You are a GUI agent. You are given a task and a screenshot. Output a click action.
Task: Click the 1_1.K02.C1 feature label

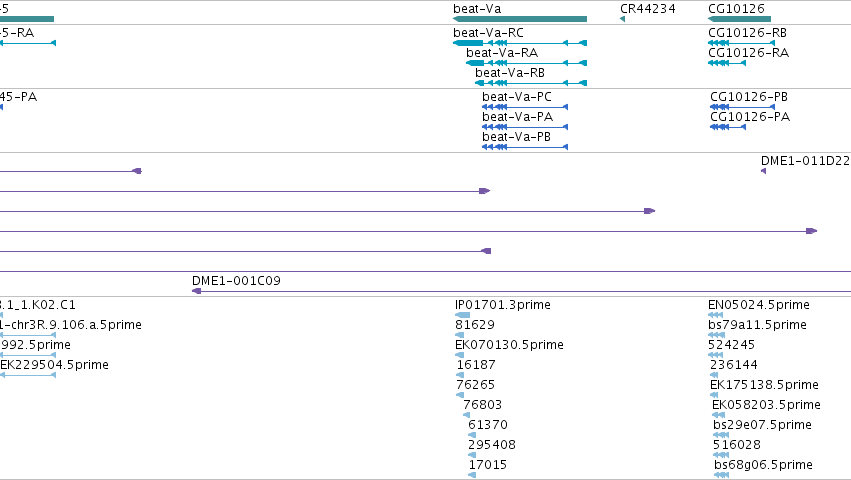38,305
